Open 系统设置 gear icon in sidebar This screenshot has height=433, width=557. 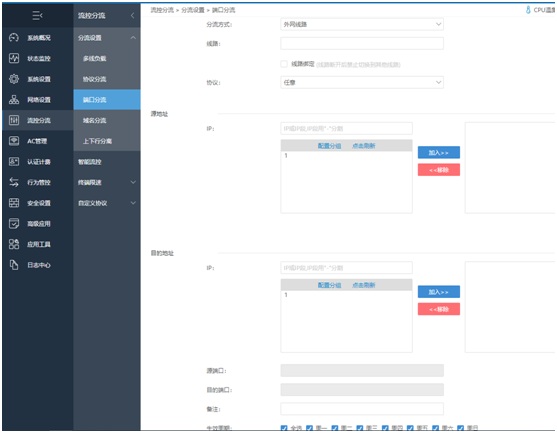pos(14,79)
